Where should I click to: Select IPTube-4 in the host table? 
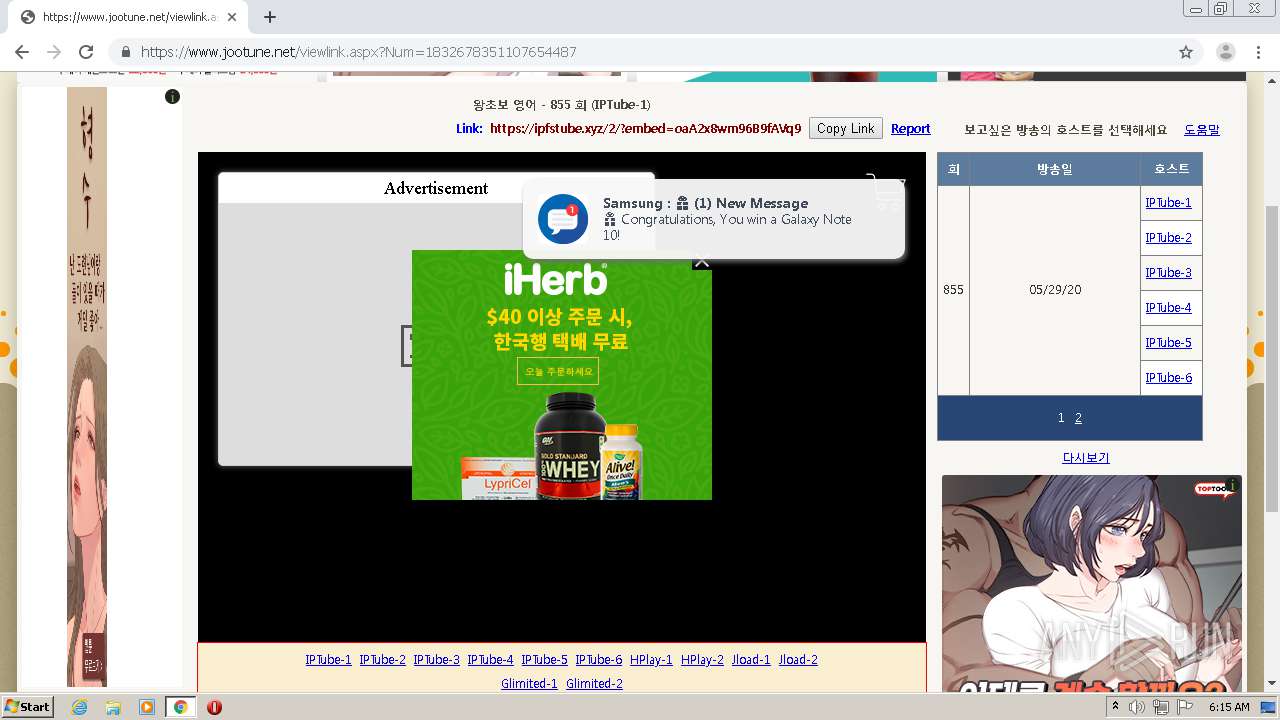1168,308
